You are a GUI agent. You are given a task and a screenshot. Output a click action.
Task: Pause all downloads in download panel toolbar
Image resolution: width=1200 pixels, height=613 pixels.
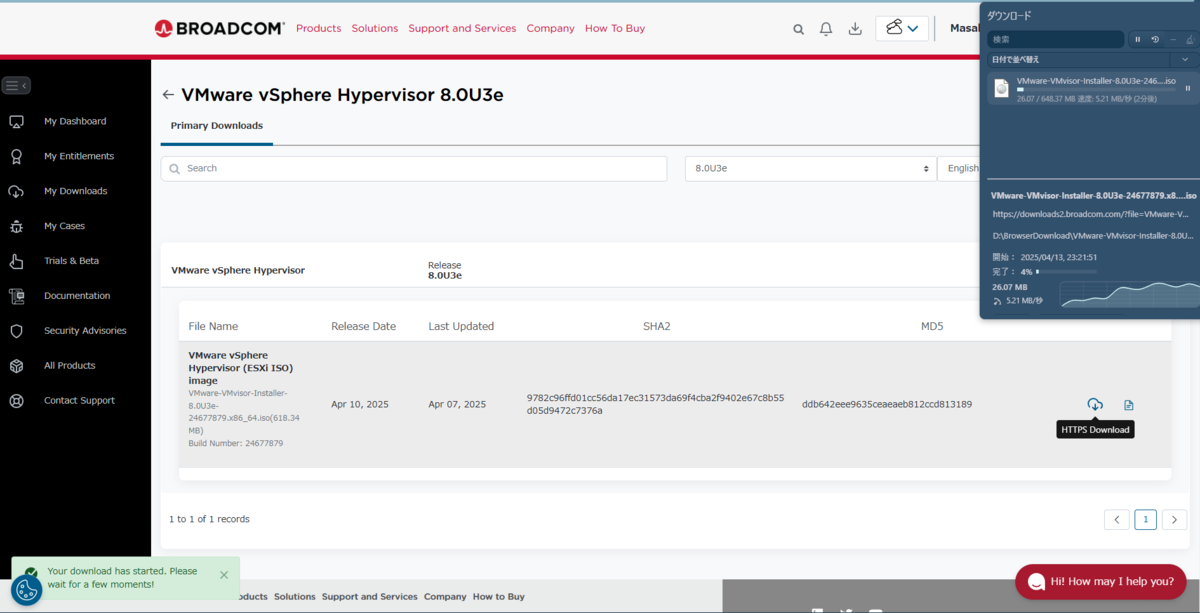coord(1138,39)
